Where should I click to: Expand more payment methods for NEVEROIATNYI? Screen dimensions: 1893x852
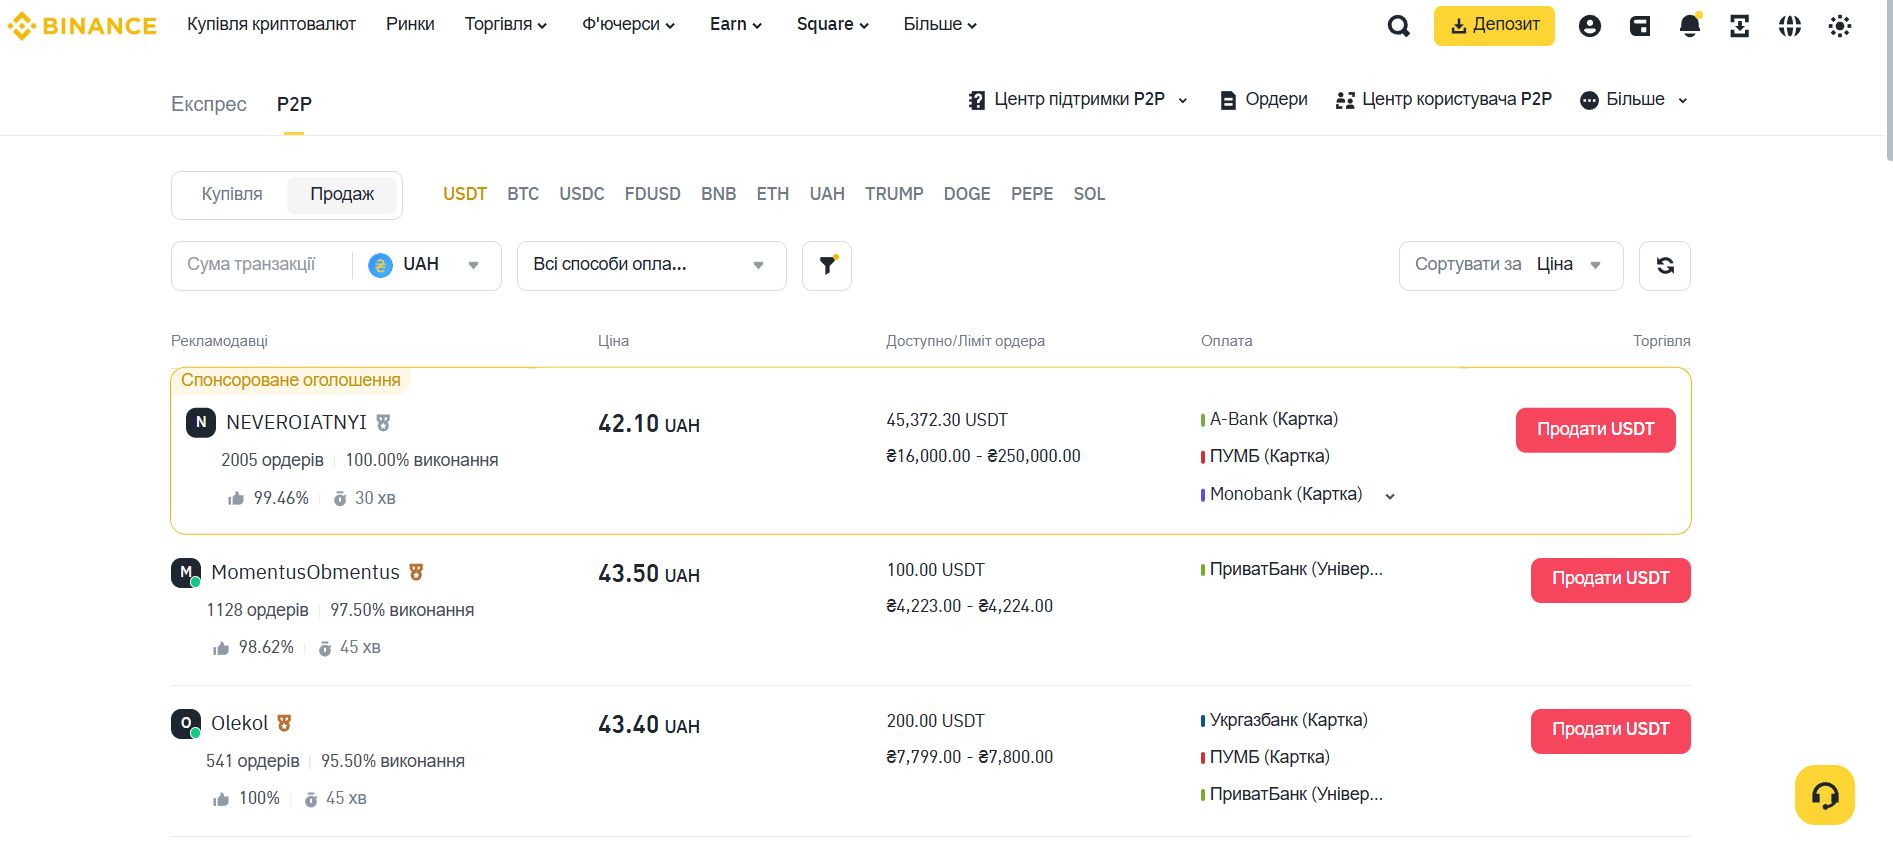click(x=1389, y=496)
